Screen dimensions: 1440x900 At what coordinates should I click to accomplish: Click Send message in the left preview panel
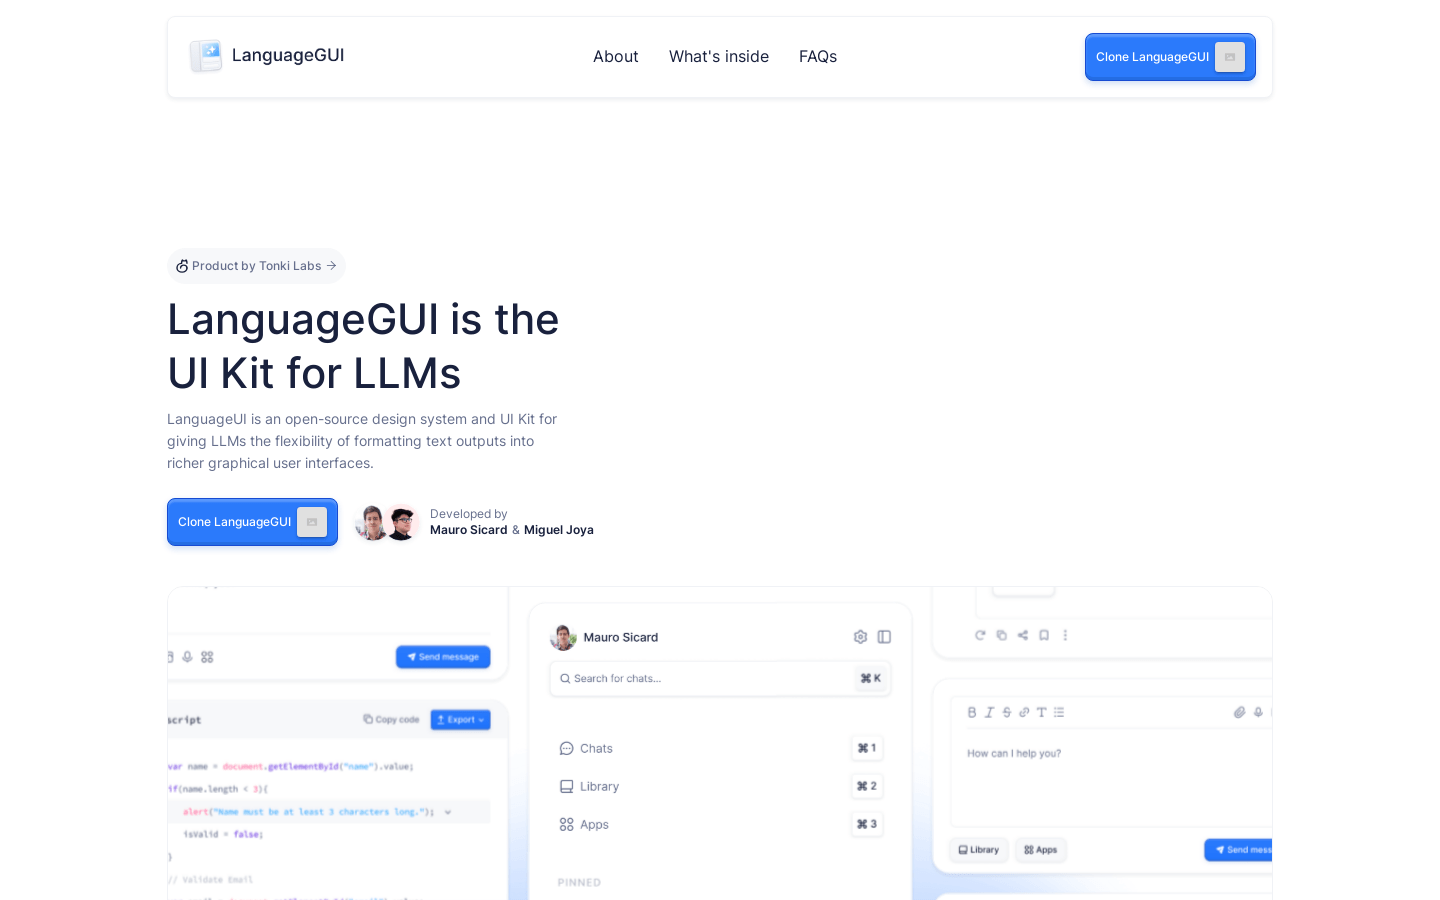pyautogui.click(x=443, y=657)
